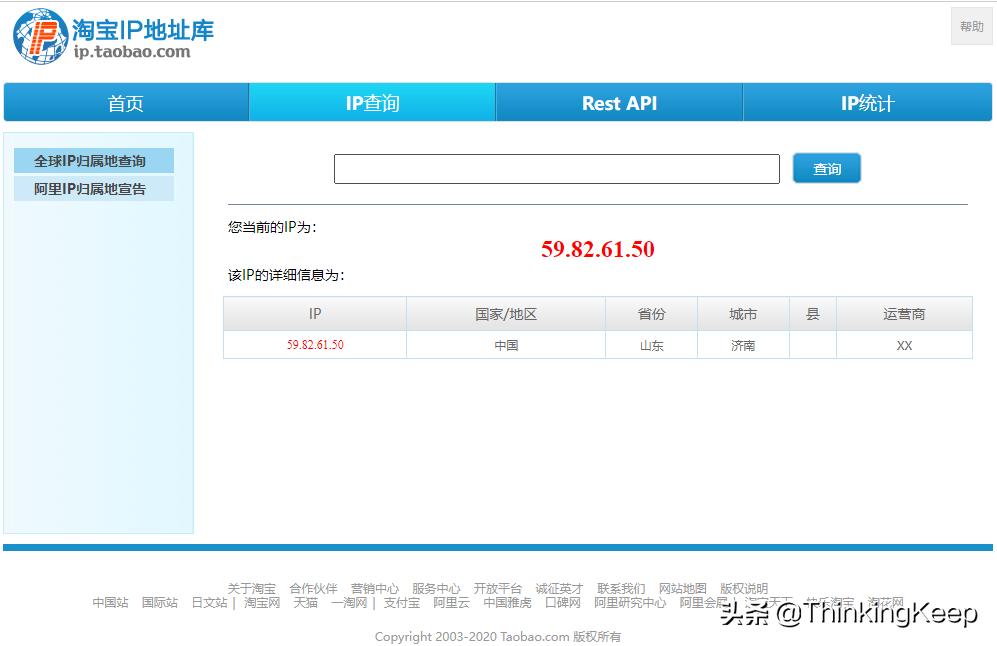Select 全球IP归属地查询 in the sidebar
997x646 pixels.
(x=93, y=161)
